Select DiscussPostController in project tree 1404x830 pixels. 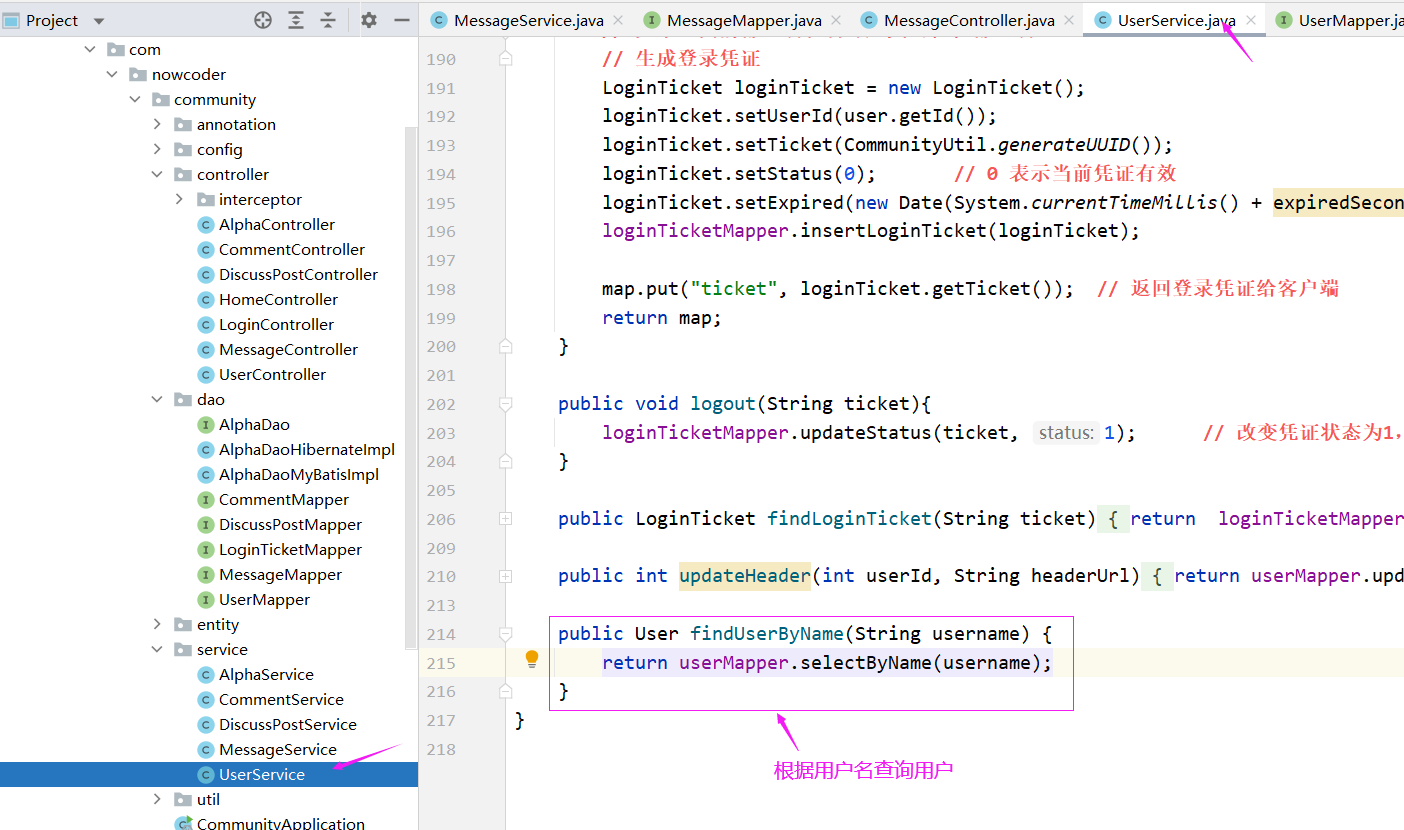point(298,274)
